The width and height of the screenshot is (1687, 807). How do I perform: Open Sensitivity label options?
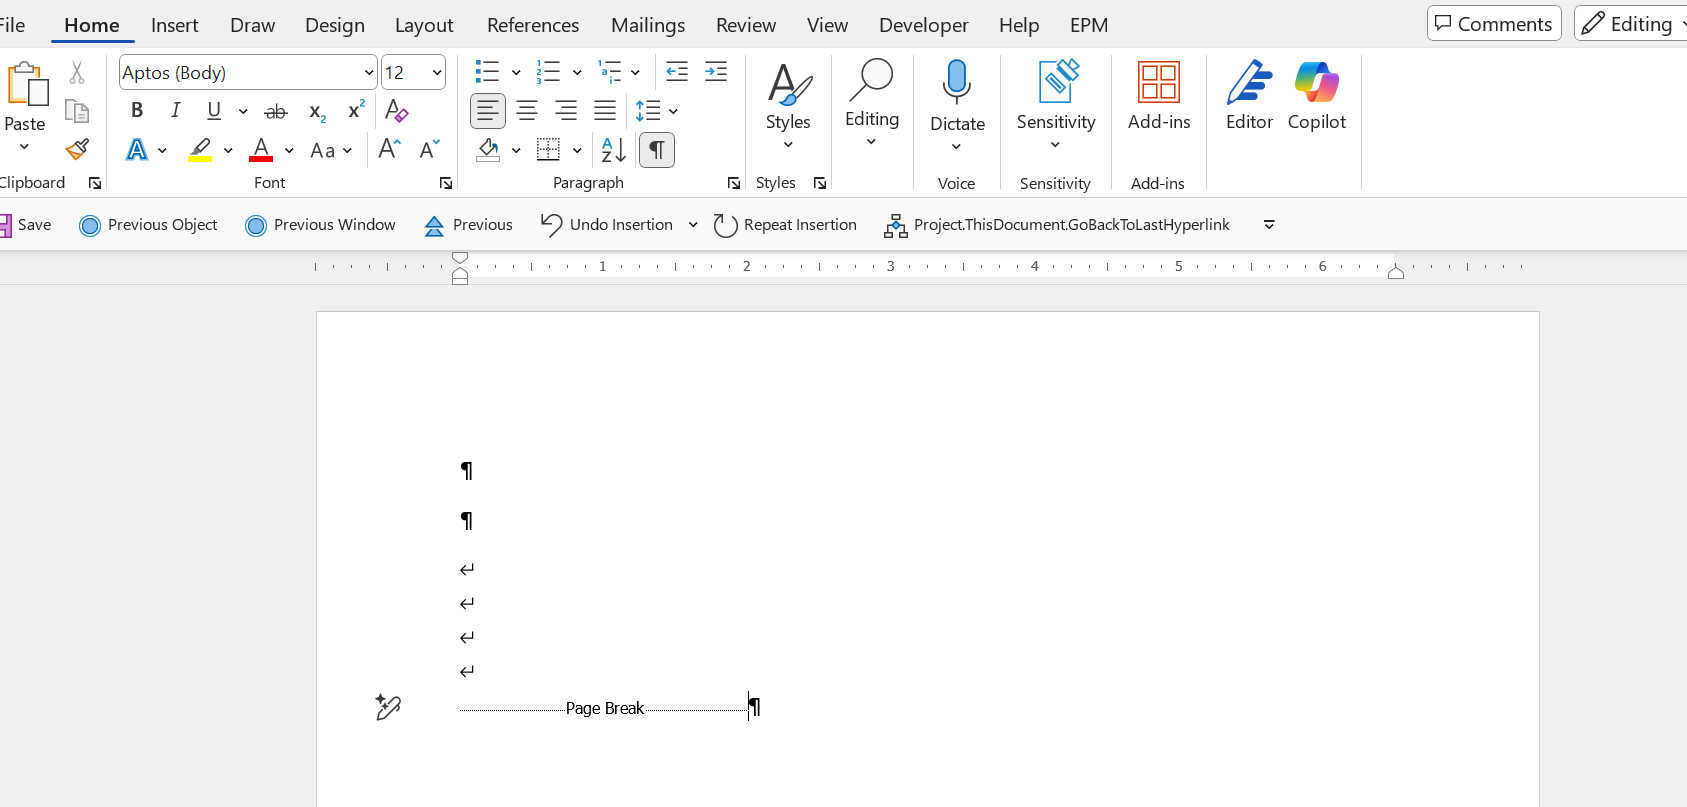click(x=1056, y=105)
